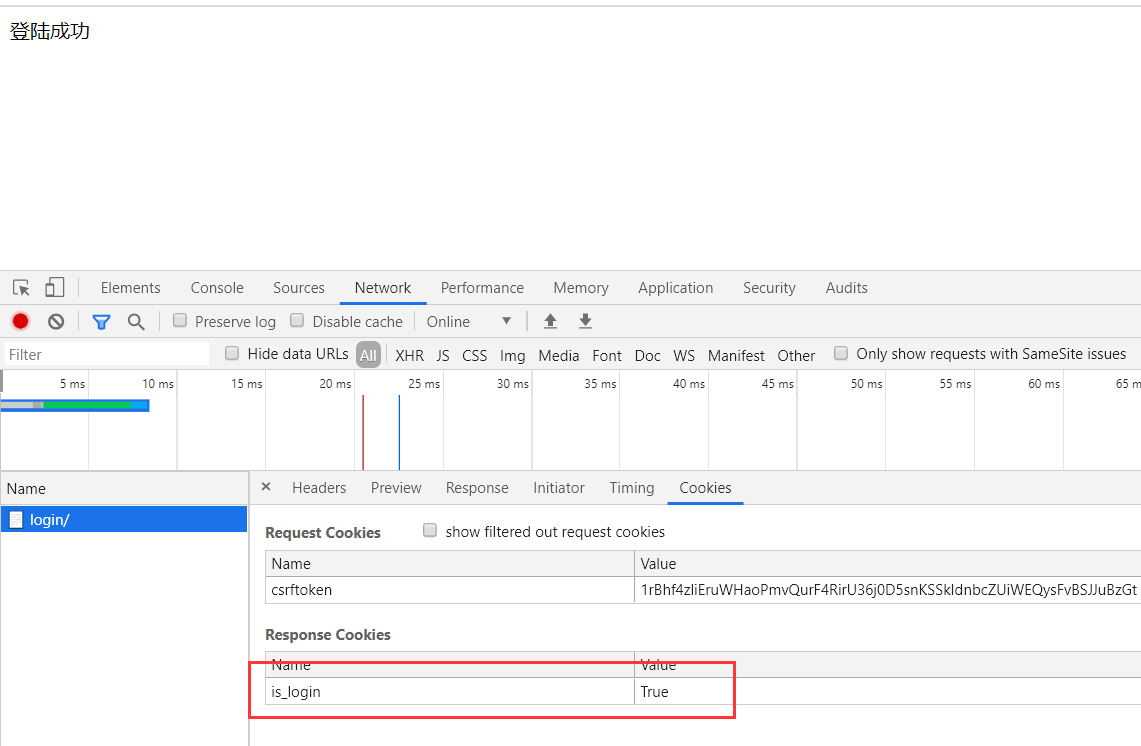Select the login/ document icon
Viewport: 1141px width, 746px height.
click(x=16, y=520)
